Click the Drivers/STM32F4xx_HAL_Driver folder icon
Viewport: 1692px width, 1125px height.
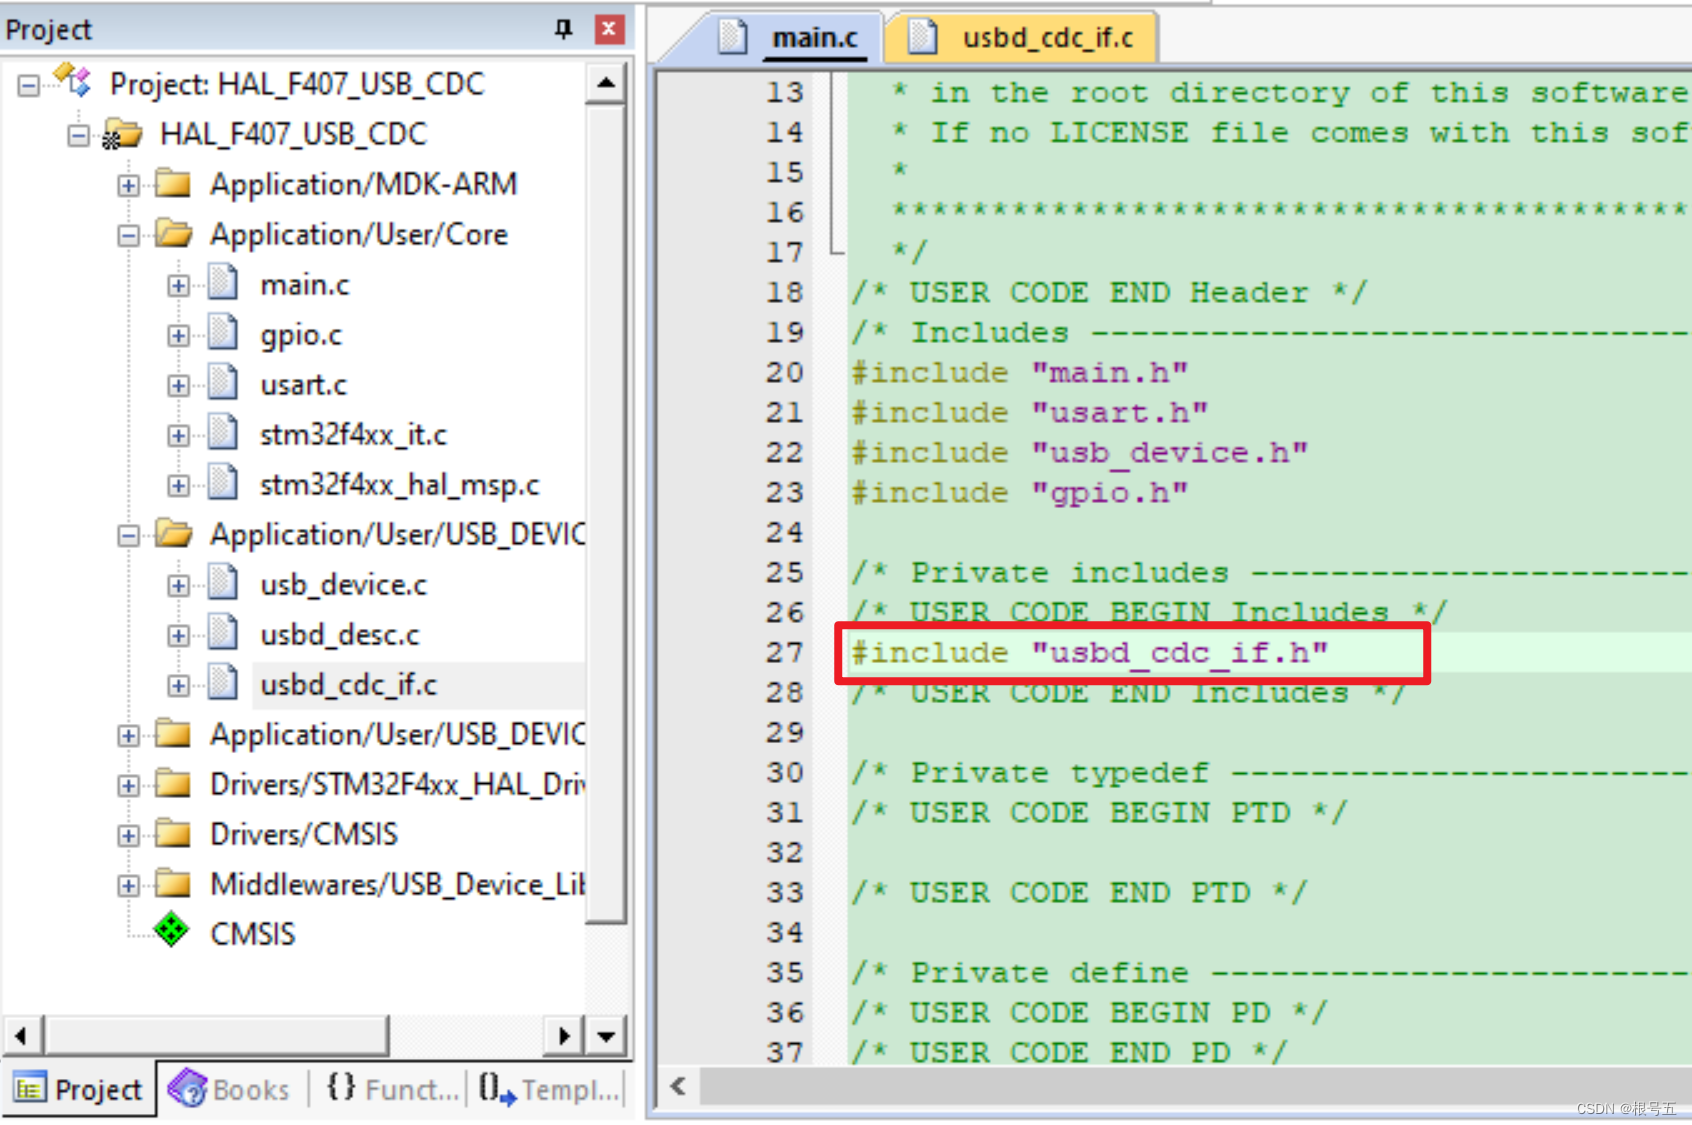tap(173, 783)
